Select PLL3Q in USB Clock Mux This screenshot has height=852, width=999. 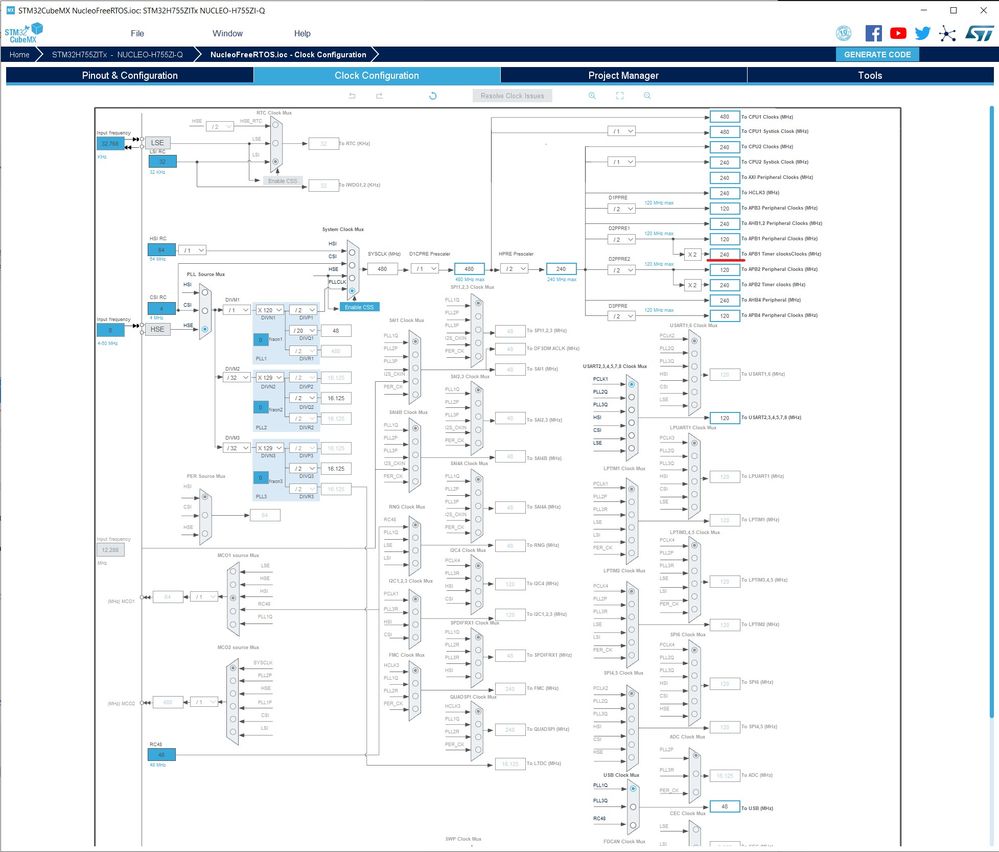point(633,807)
